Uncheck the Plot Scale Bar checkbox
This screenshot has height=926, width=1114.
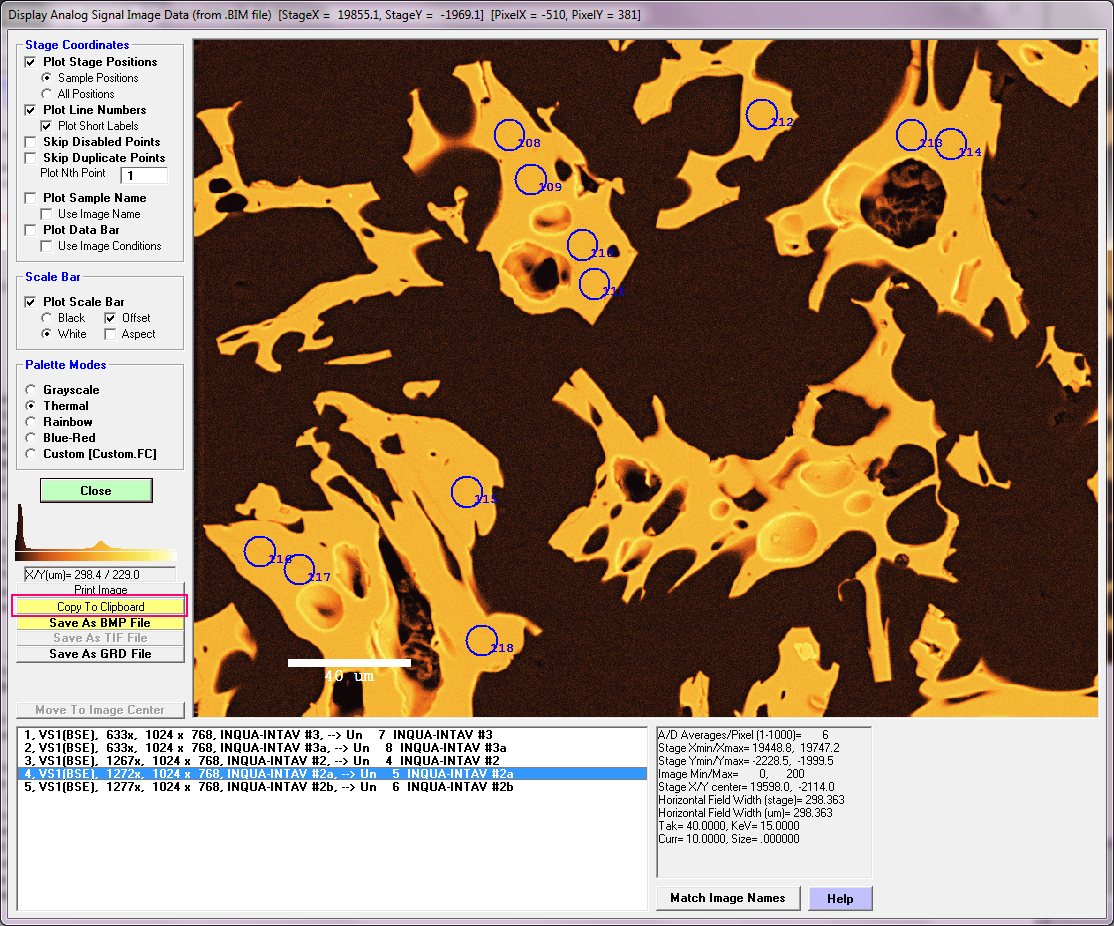31,302
